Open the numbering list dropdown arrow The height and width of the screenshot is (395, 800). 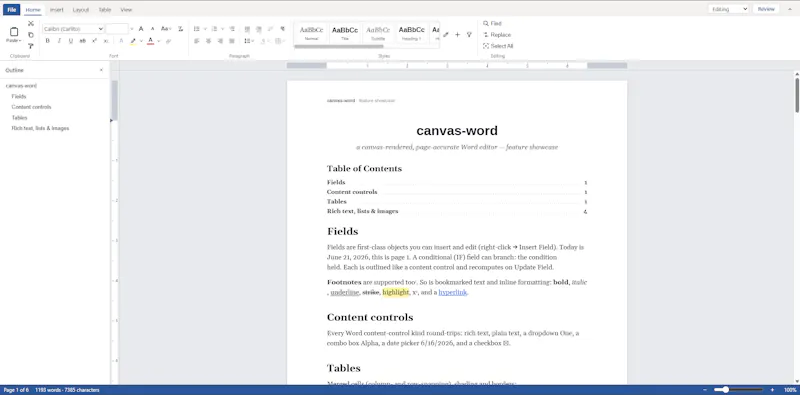[x=222, y=29]
